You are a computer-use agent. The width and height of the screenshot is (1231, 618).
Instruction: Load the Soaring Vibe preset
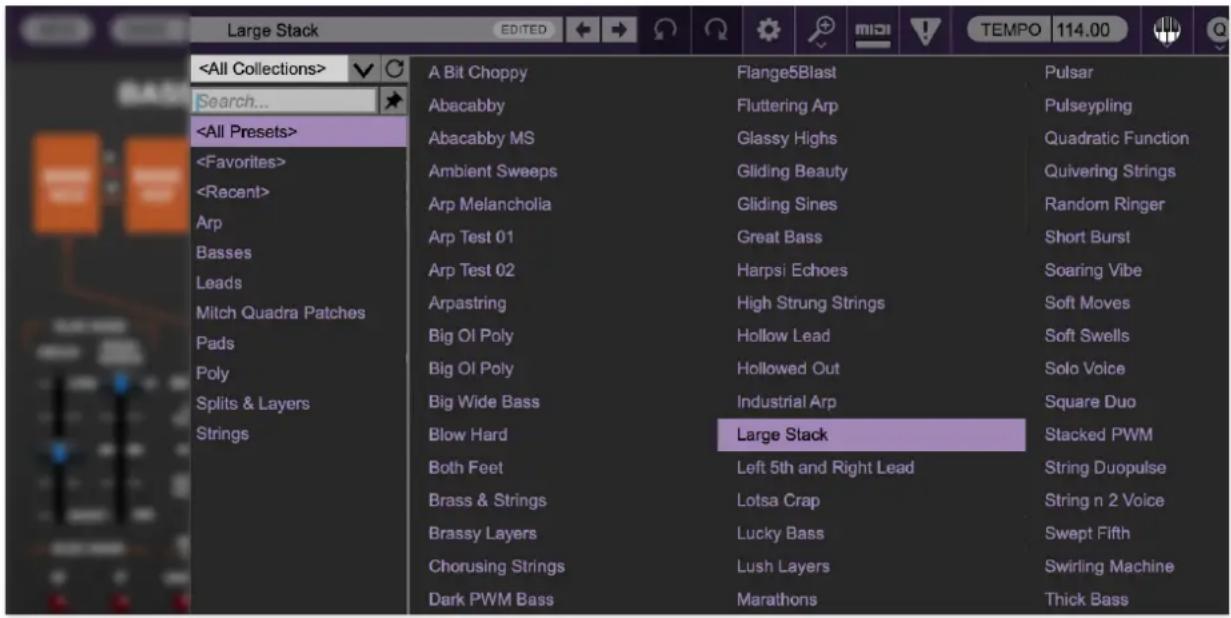pyautogui.click(x=1093, y=270)
